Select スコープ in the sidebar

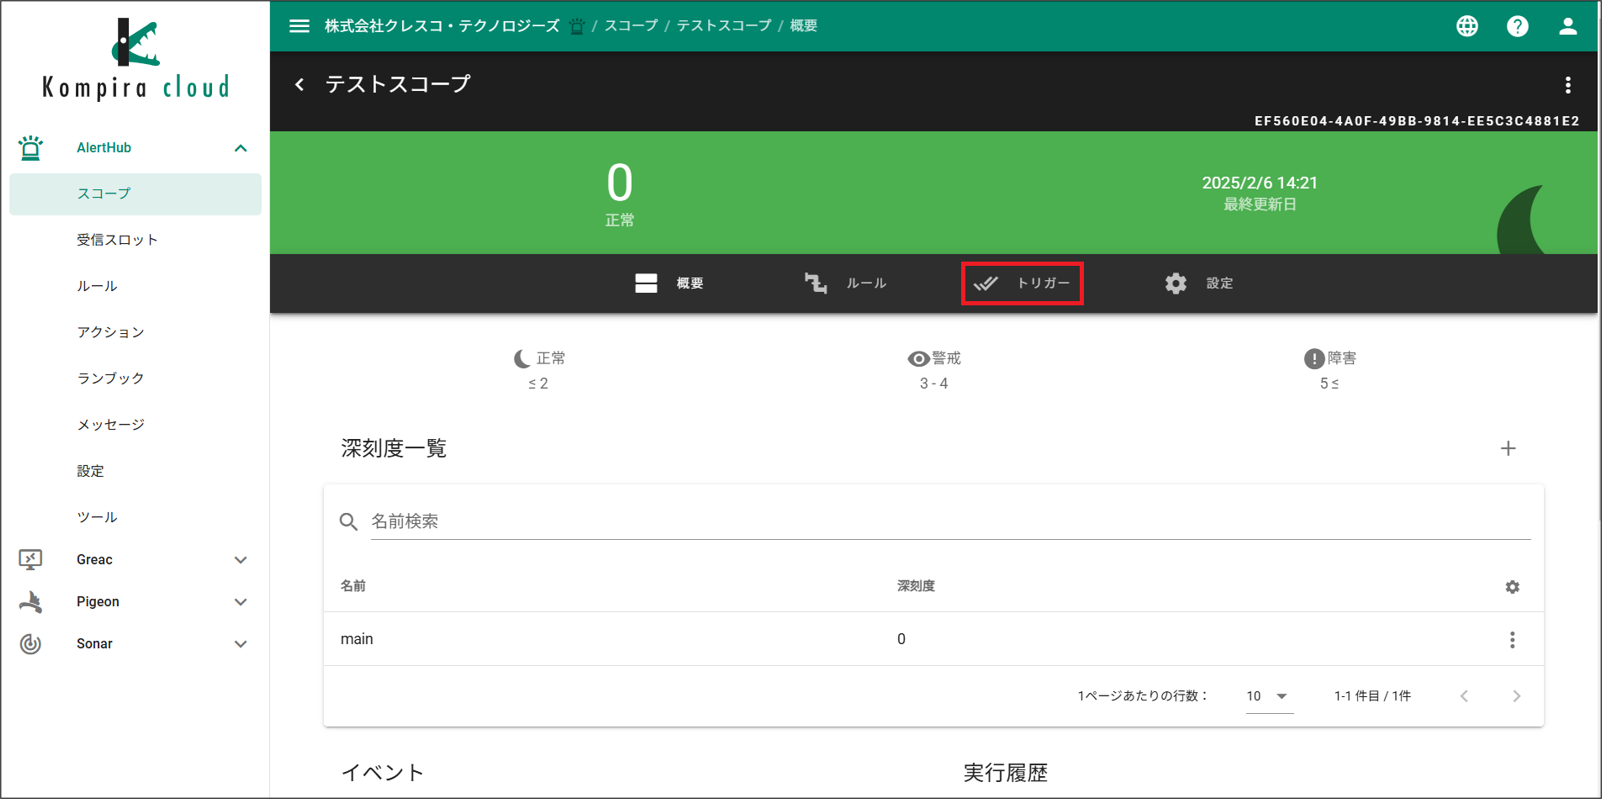(135, 194)
